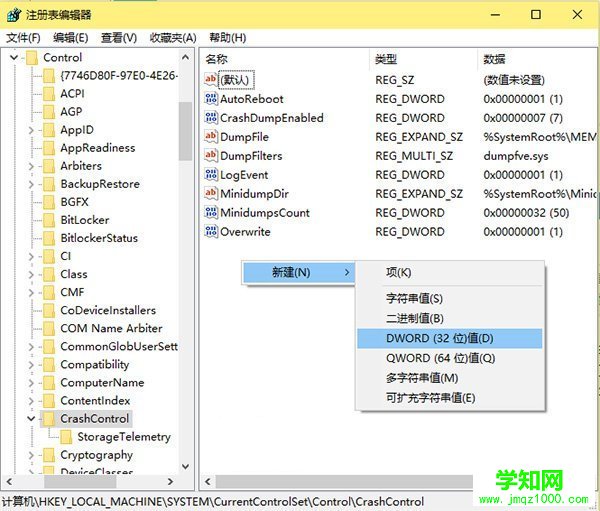
Task: Choose 项(K) in the new submenu
Action: click(x=450, y=273)
